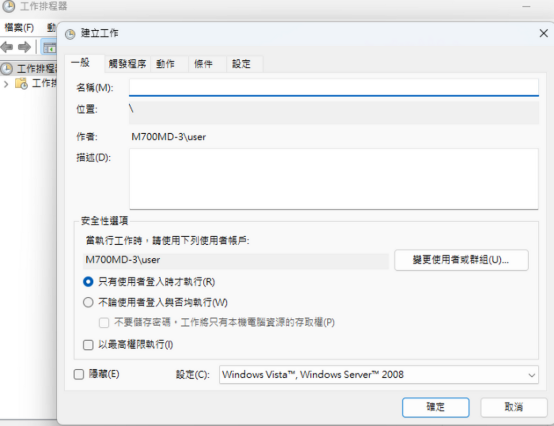The image size is (554, 426).
Task: Open the 設定 Windows Vista dropdown
Action: click(378, 374)
